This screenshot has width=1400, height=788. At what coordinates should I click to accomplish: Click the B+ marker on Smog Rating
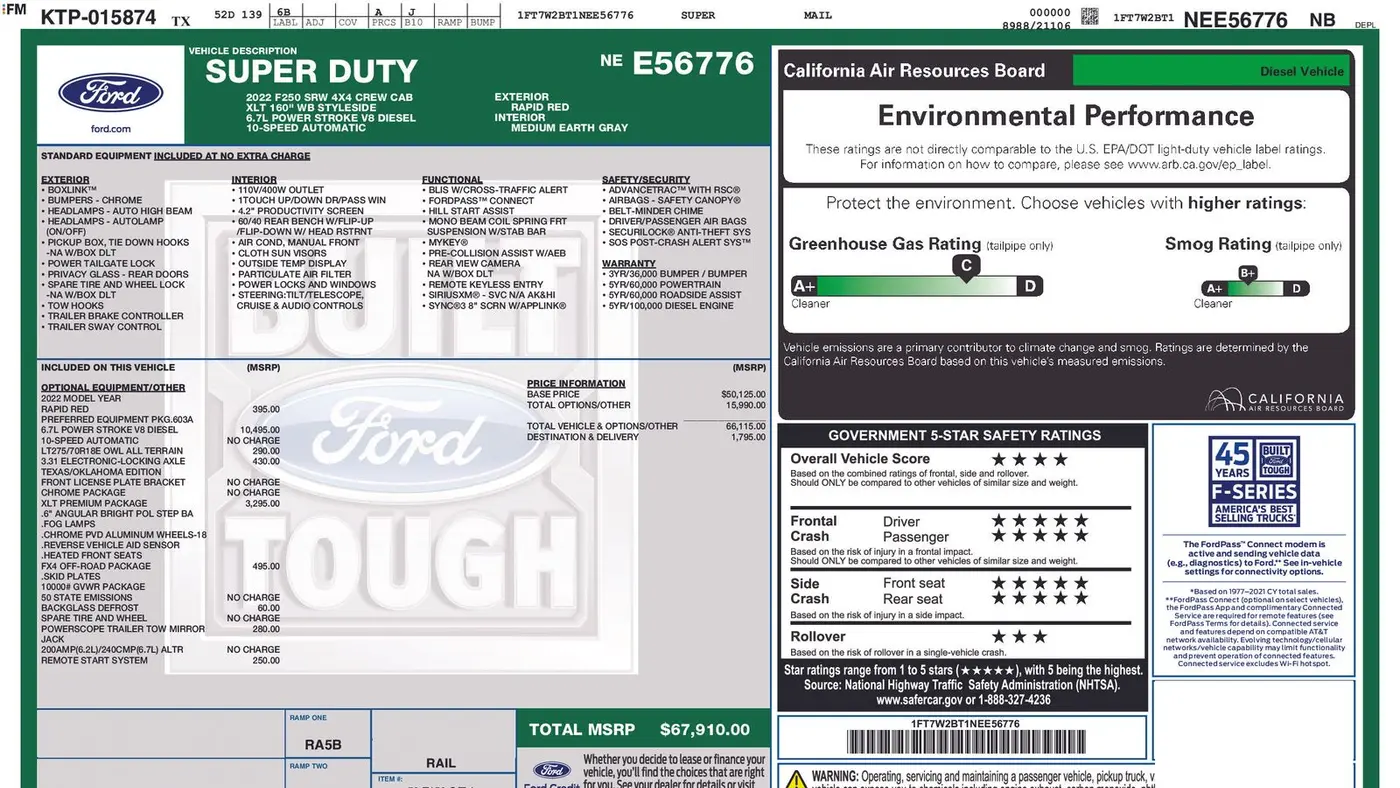pyautogui.click(x=1248, y=273)
